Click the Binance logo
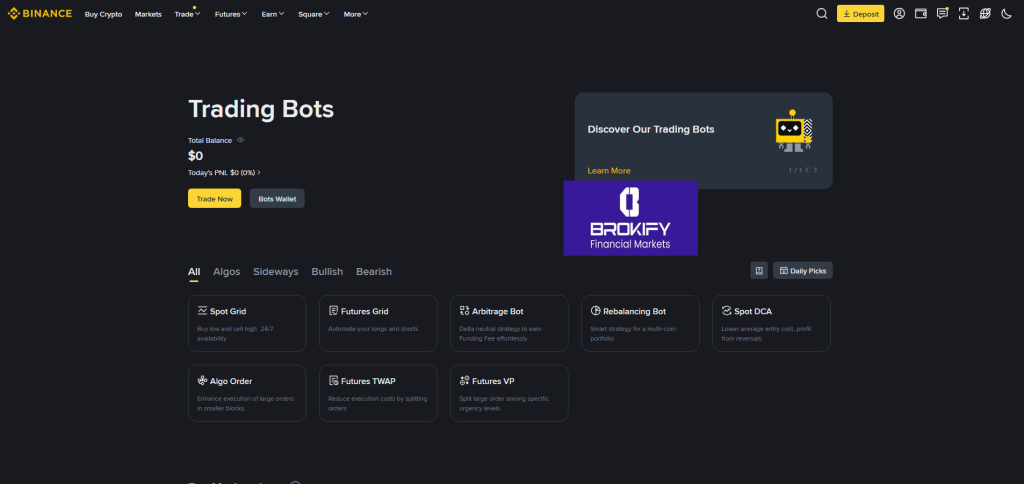Screen dimensions: 1024x484 click(x=40, y=14)
